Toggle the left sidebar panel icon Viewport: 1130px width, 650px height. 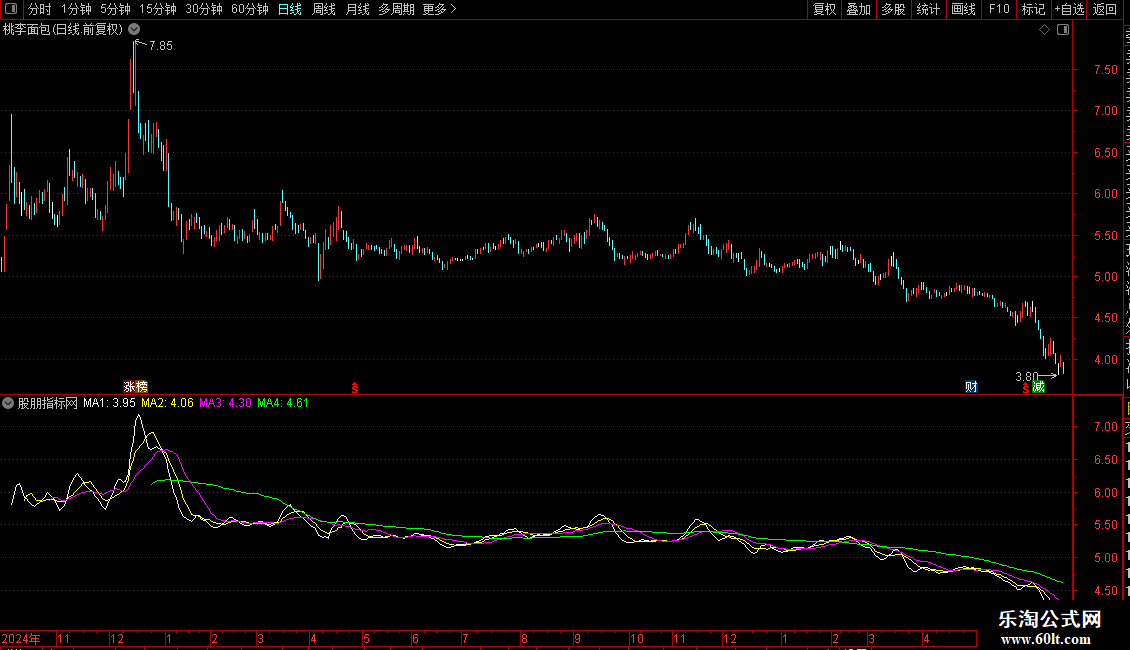[11, 9]
